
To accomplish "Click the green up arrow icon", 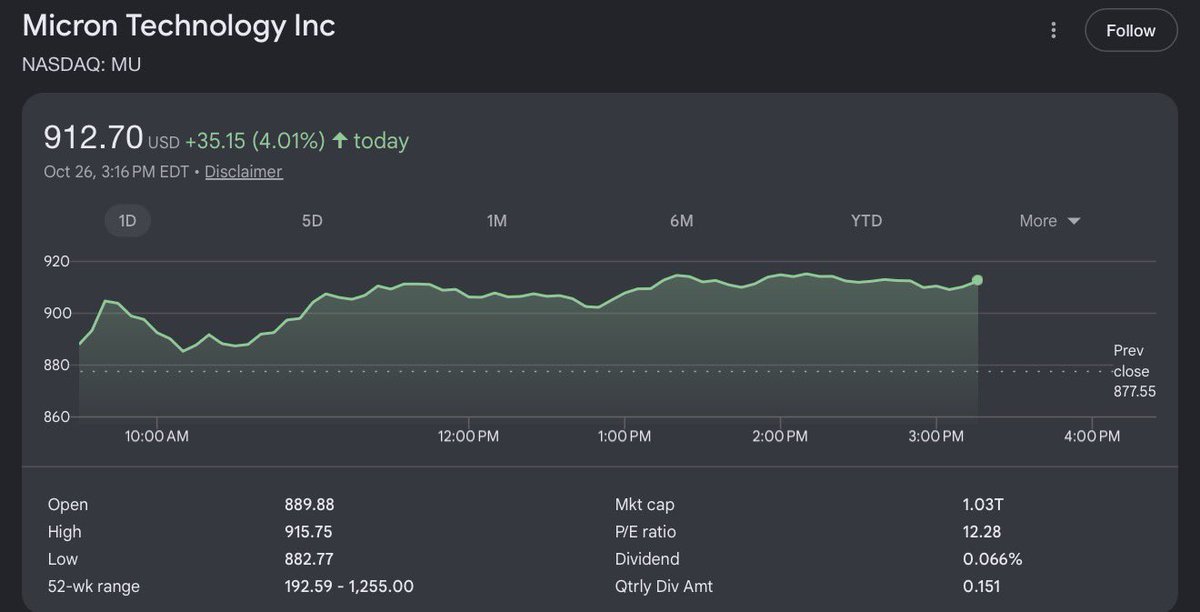I will pyautogui.click(x=340, y=141).
